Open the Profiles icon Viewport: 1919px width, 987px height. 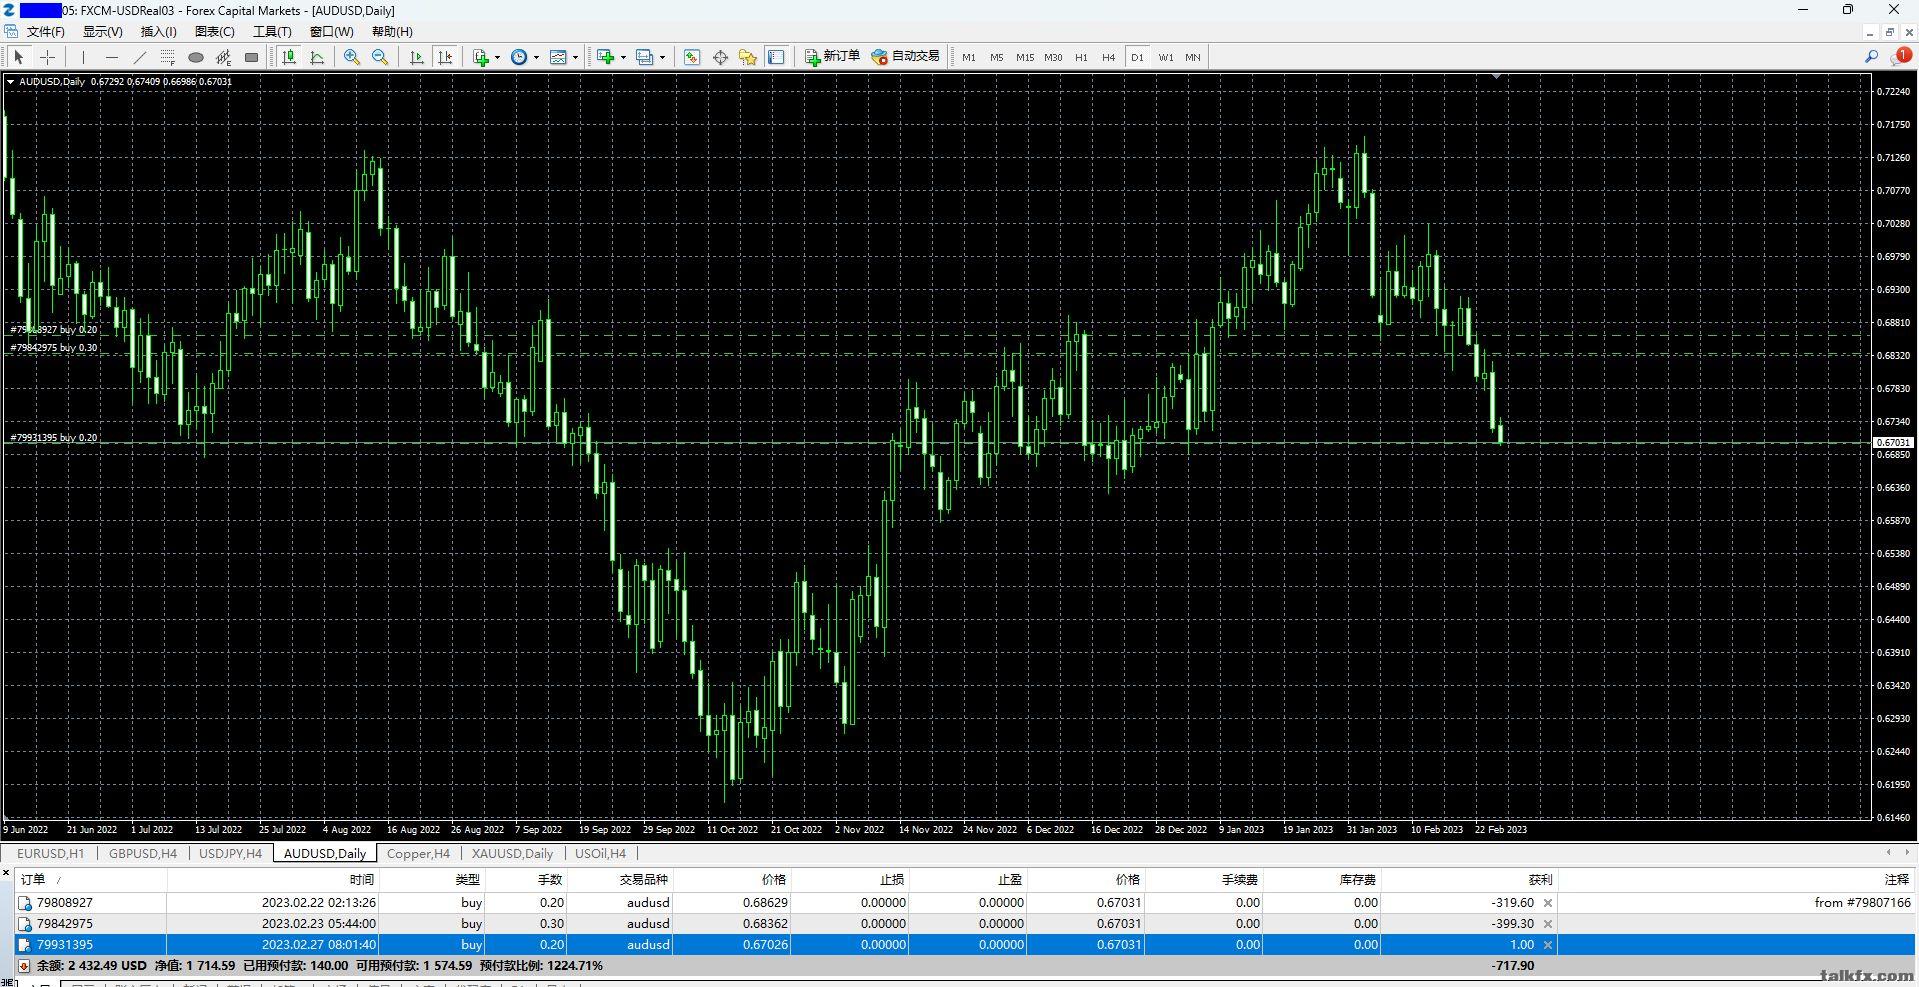pos(644,57)
